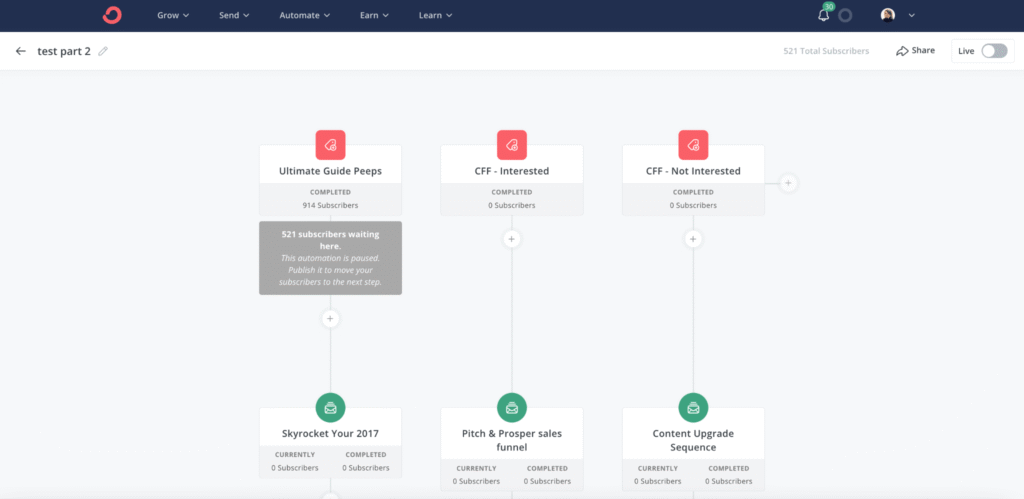Add step with plus below CFF - Interested
This screenshot has height=499, width=1024.
pos(511,239)
